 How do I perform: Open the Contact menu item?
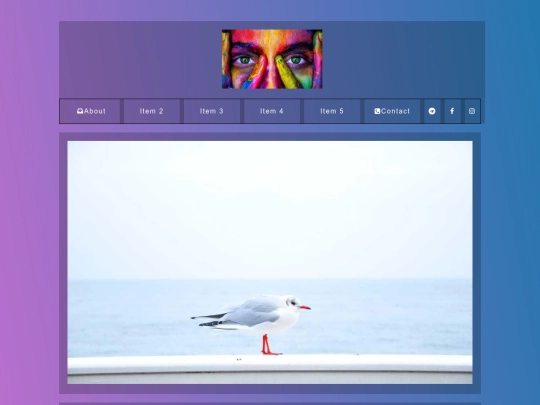click(x=392, y=111)
